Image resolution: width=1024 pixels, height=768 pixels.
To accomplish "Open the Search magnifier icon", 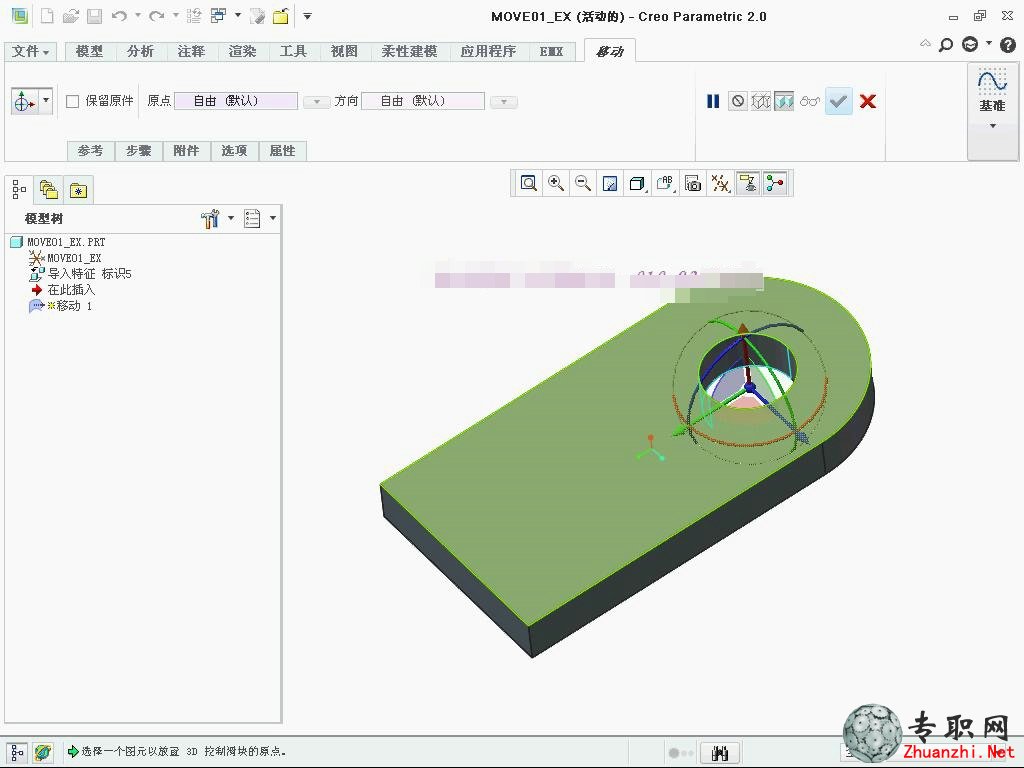I will click(x=946, y=44).
